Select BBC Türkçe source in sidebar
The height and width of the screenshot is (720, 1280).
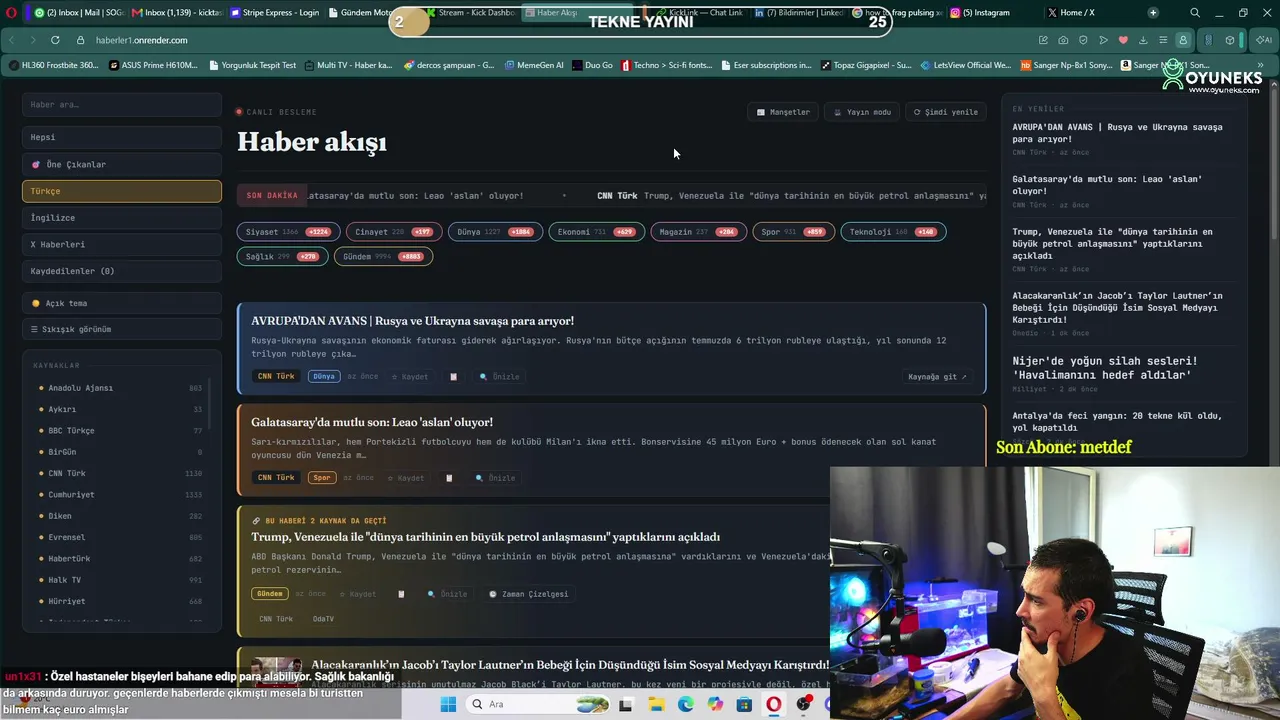point(120,431)
